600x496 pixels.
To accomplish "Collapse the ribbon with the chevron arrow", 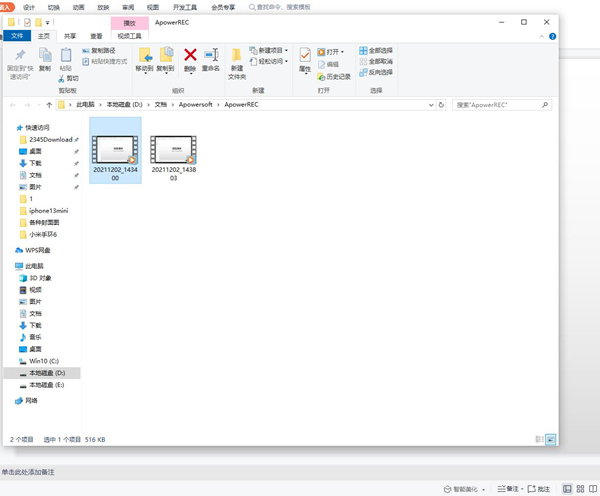I will pyautogui.click(x=541, y=36).
